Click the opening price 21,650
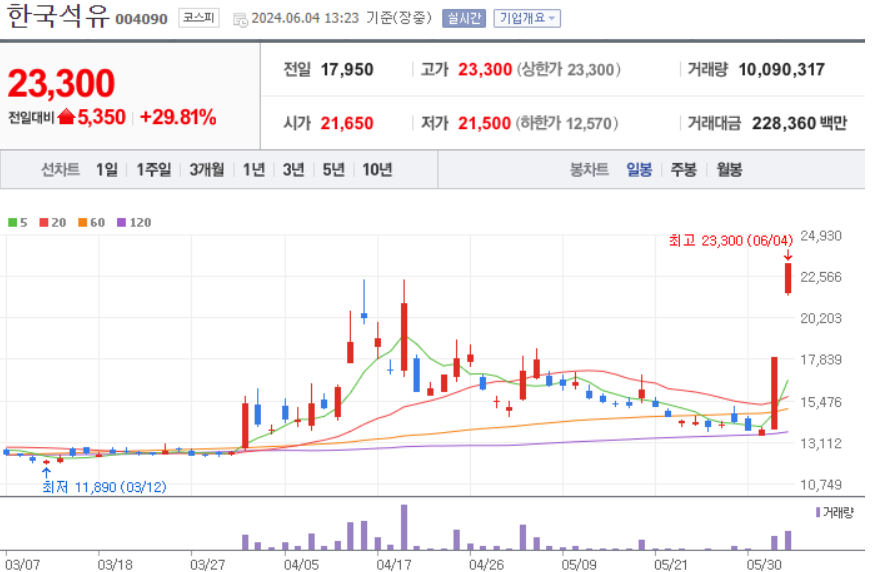This screenshot has width=873, height=572. click(347, 123)
